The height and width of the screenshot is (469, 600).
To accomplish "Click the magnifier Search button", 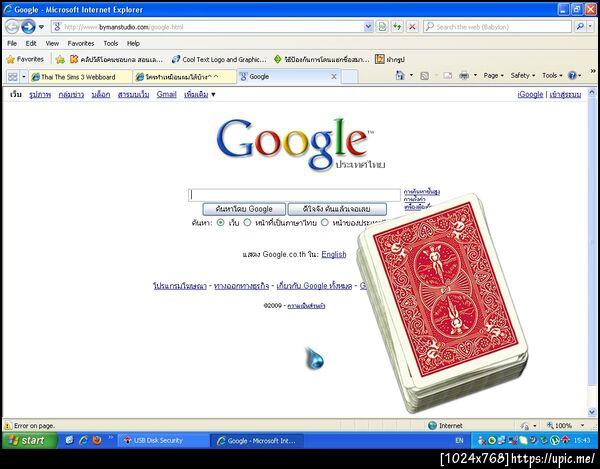I will pos(580,27).
